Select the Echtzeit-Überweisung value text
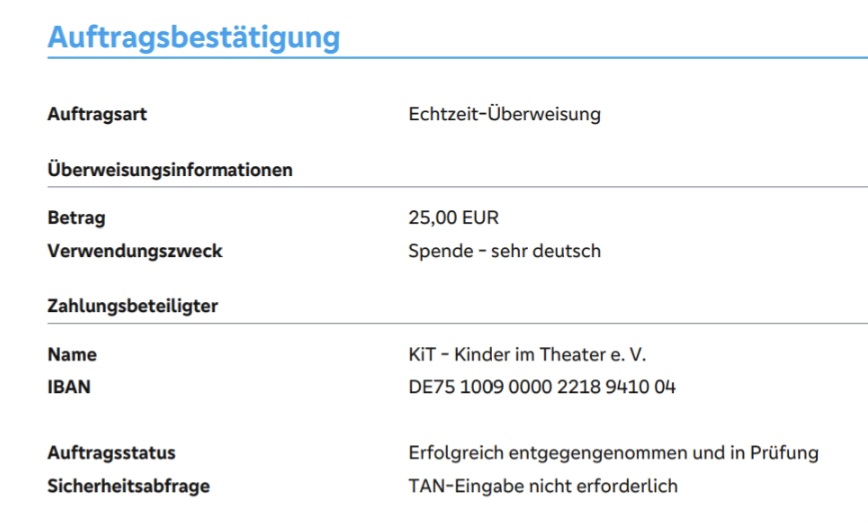 [504, 114]
